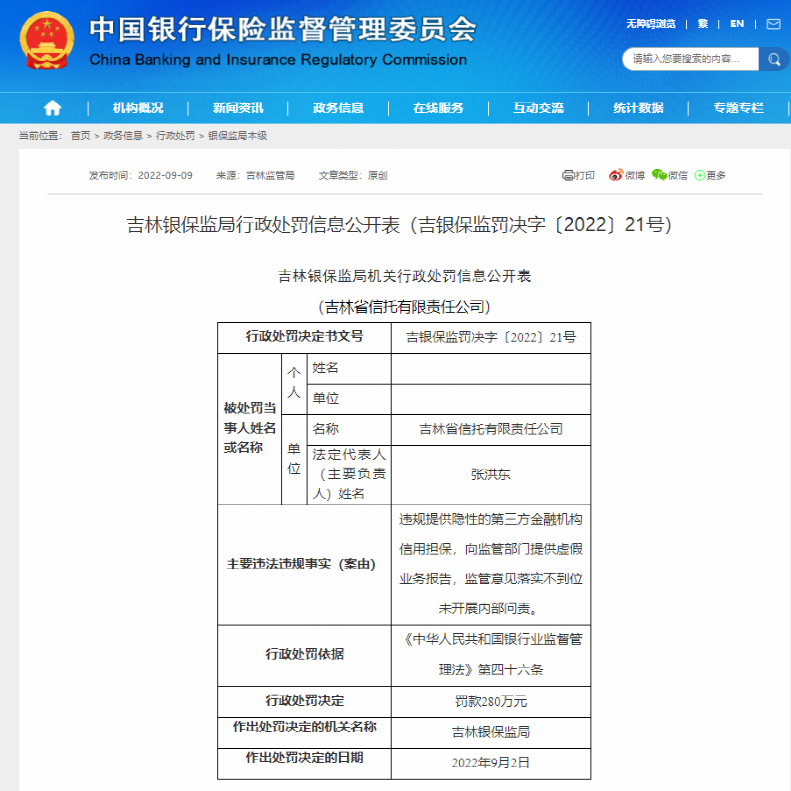791x791 pixels.
Task: Switch to Traditional Chinese (繁)
Action: 703,23
